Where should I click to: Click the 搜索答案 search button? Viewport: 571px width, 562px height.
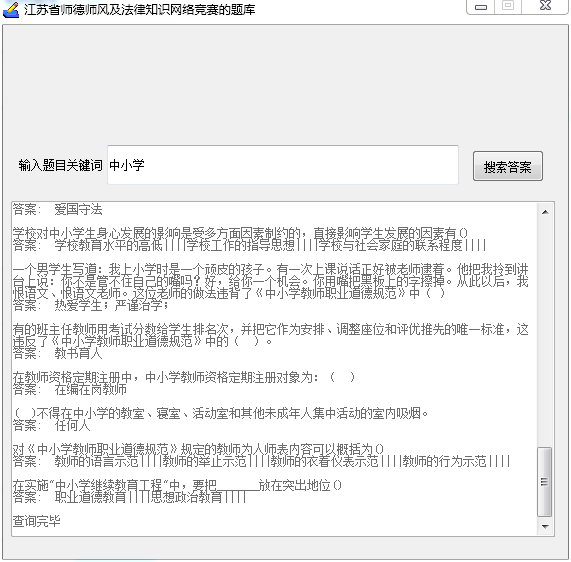click(508, 166)
